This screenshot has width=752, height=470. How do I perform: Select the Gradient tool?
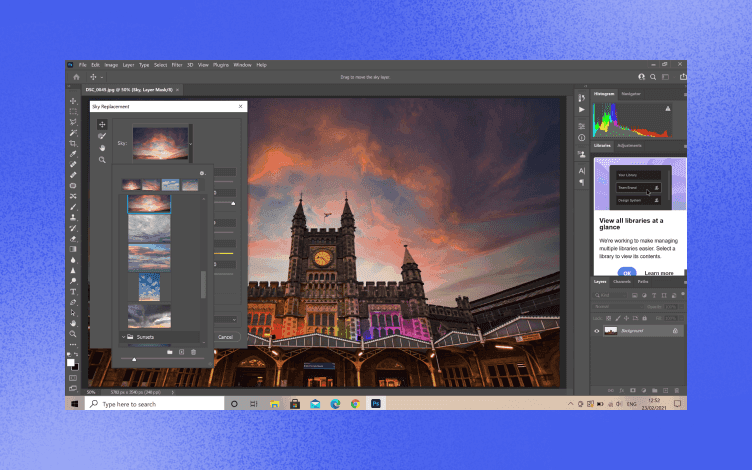(x=73, y=249)
